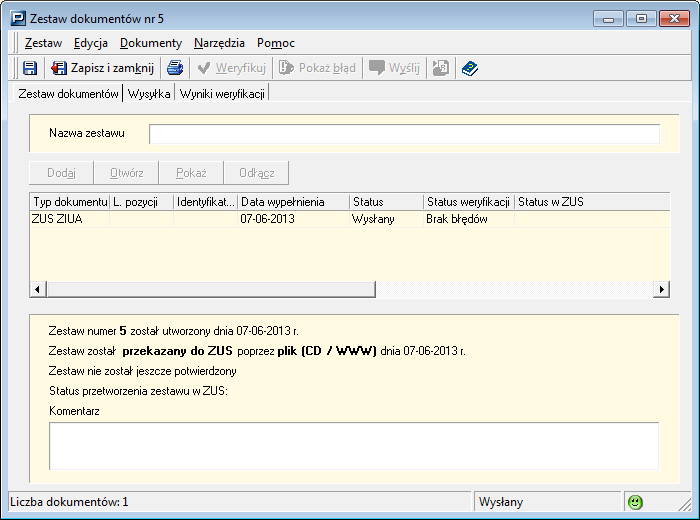Click inside the Nazwa zestawu field
Image resolution: width=700 pixels, height=520 pixels.
(404, 134)
